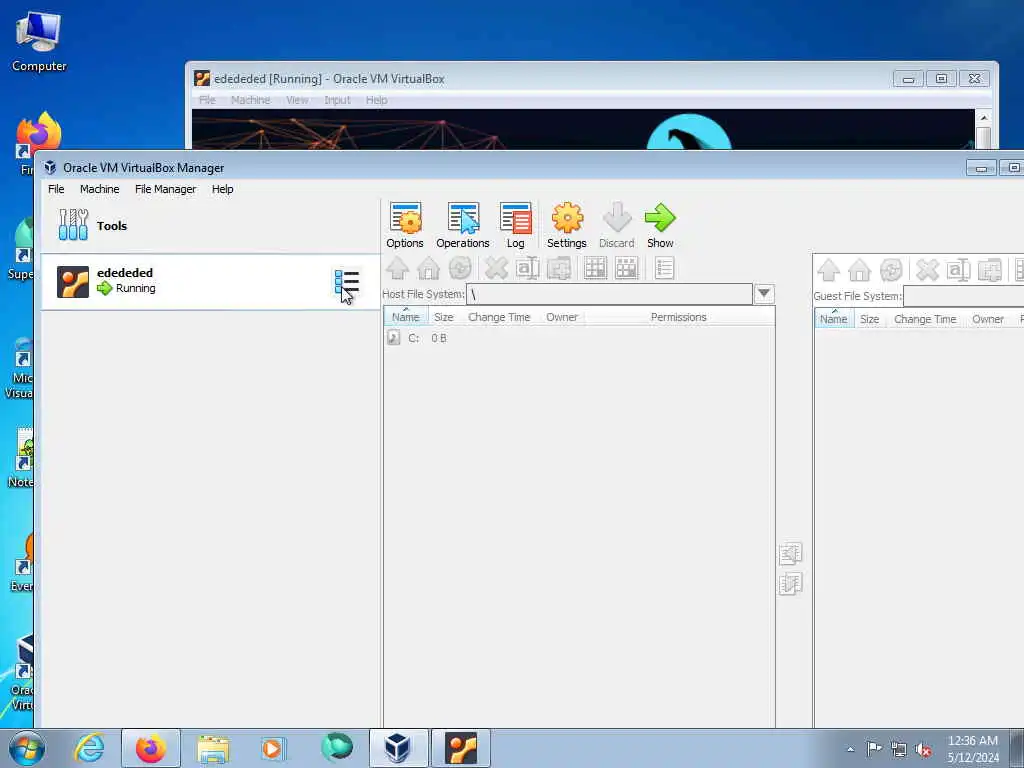Go to home directory in host panel
The width and height of the screenshot is (1024, 768).
pyautogui.click(x=428, y=268)
